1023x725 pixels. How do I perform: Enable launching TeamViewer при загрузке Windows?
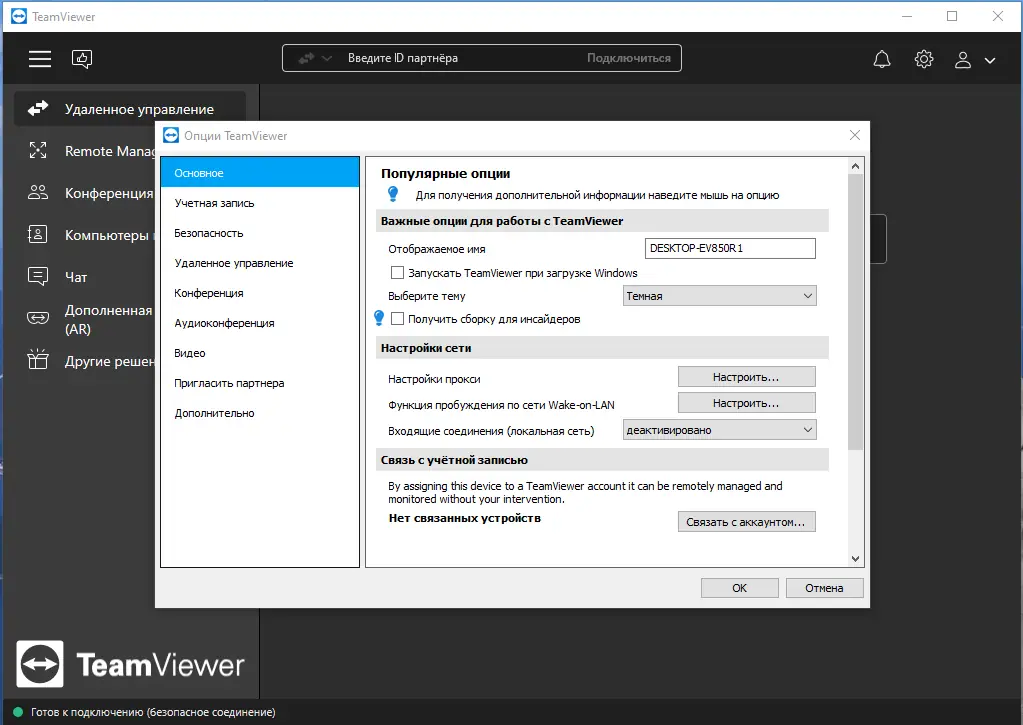pos(396,272)
